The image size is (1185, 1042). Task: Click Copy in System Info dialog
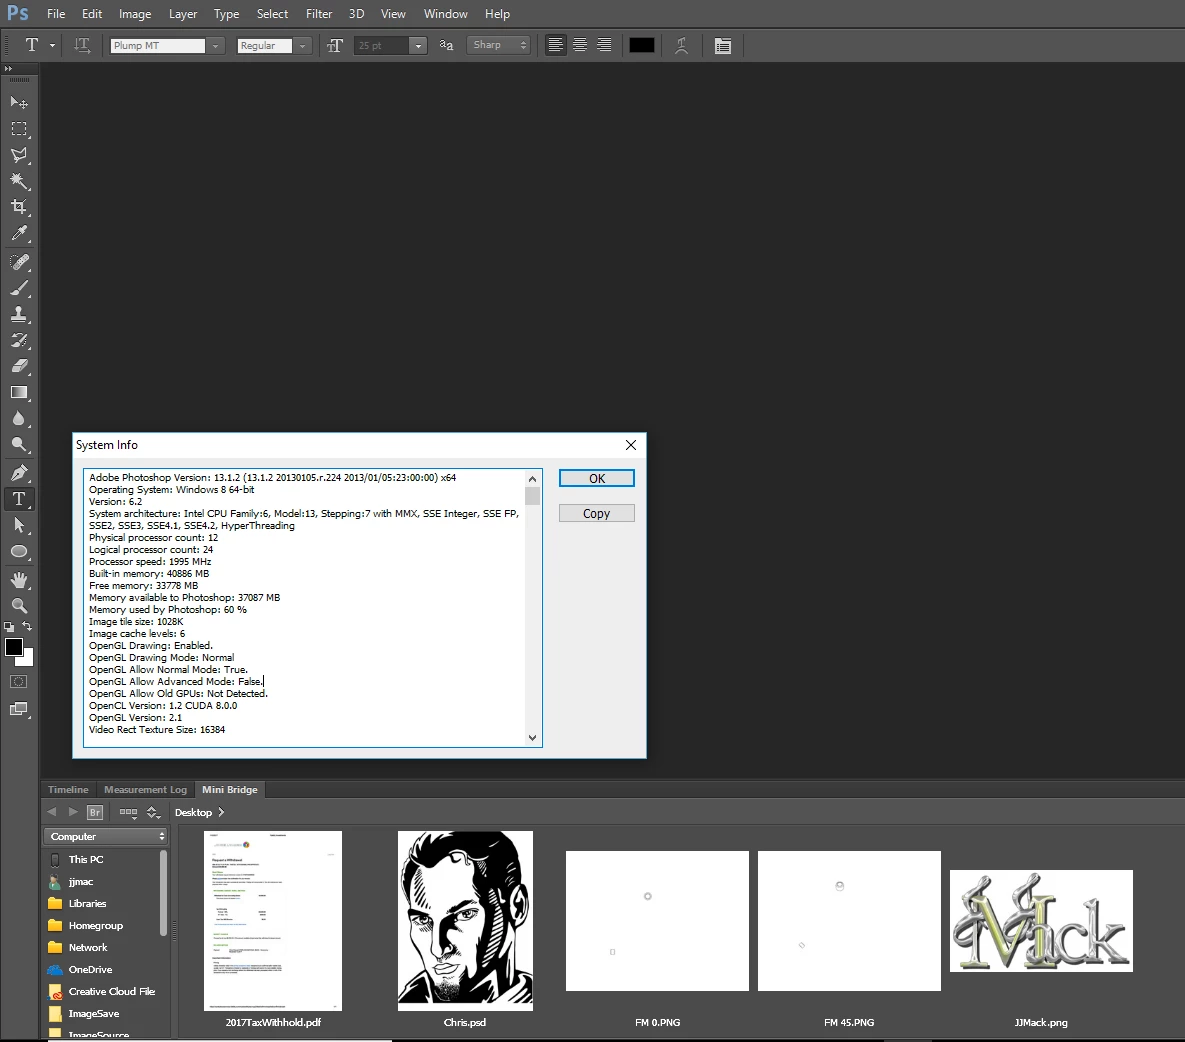(x=596, y=513)
